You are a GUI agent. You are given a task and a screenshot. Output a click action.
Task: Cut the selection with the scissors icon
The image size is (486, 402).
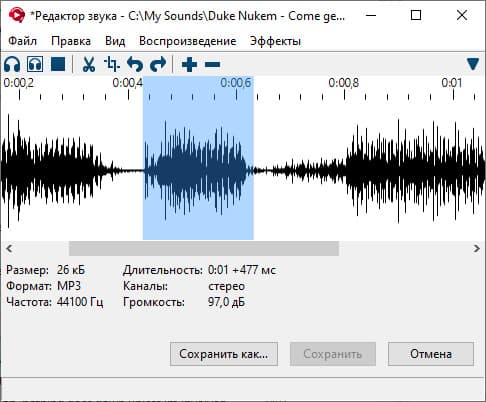click(89, 64)
